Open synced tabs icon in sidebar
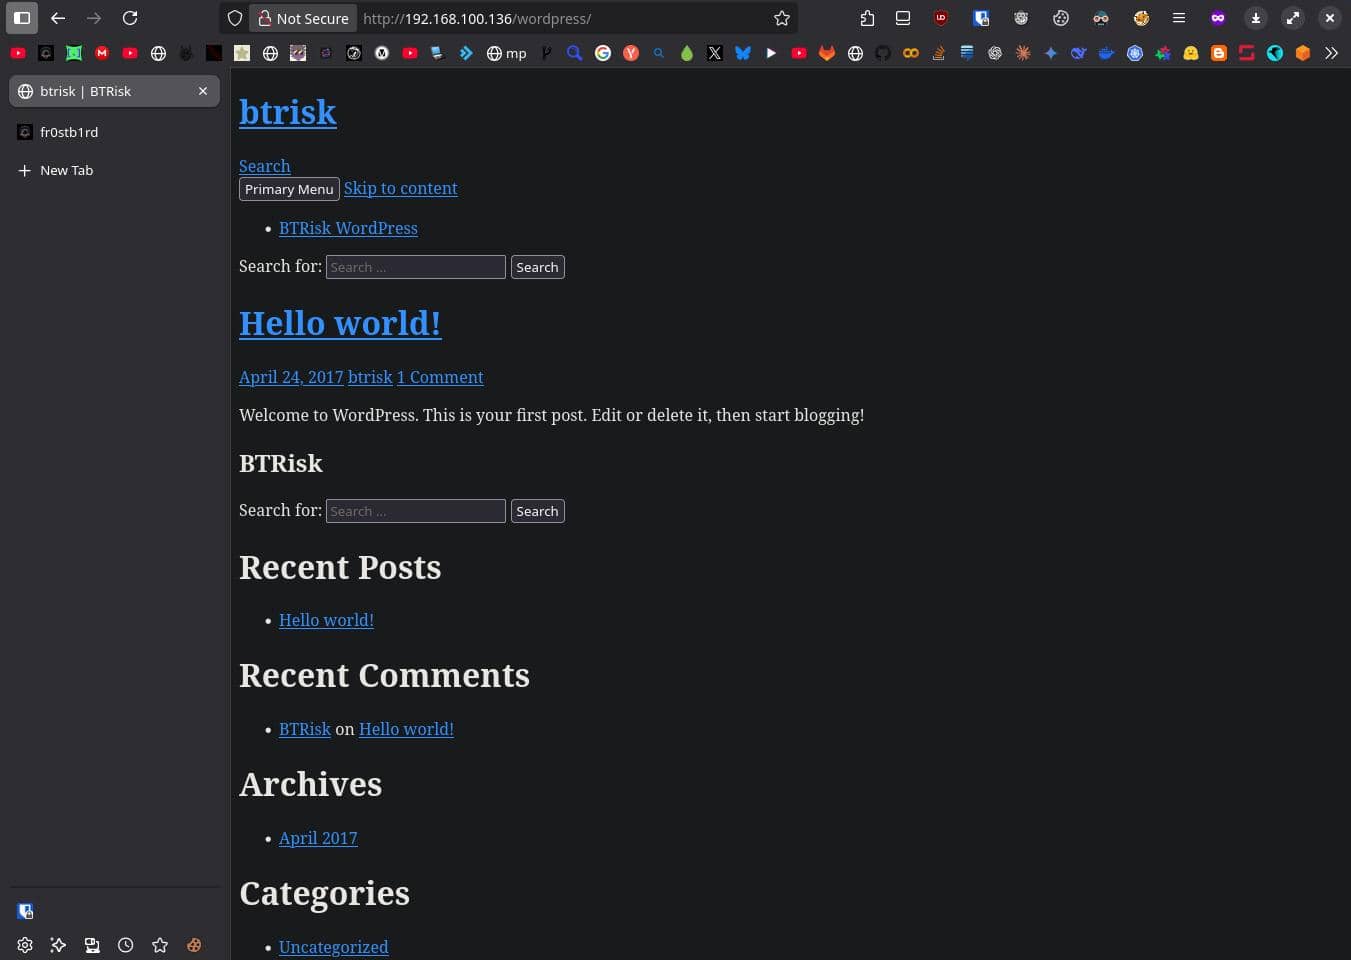The image size is (1351, 960). (x=92, y=945)
